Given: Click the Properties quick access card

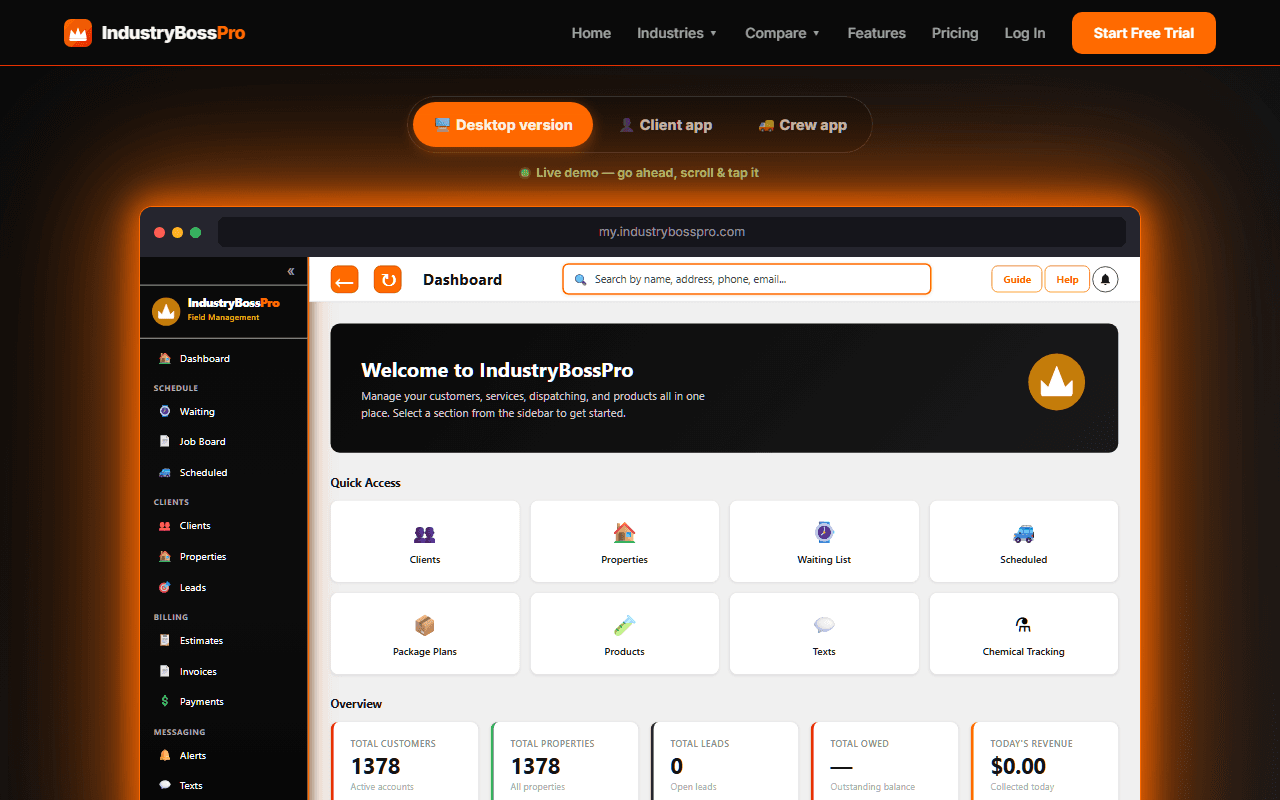Looking at the screenshot, I should tap(625, 541).
